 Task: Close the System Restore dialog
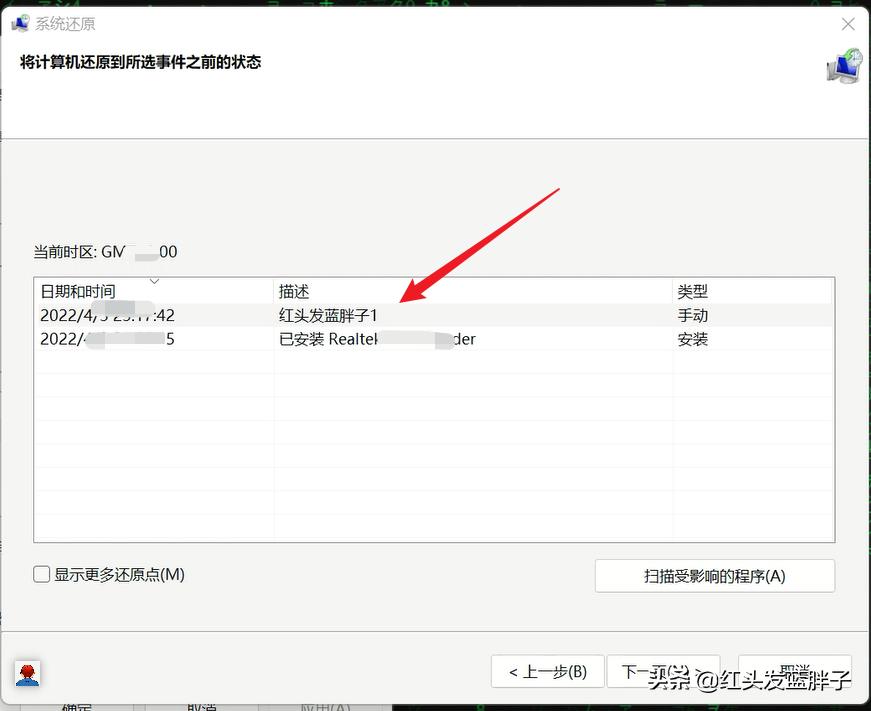pos(848,23)
